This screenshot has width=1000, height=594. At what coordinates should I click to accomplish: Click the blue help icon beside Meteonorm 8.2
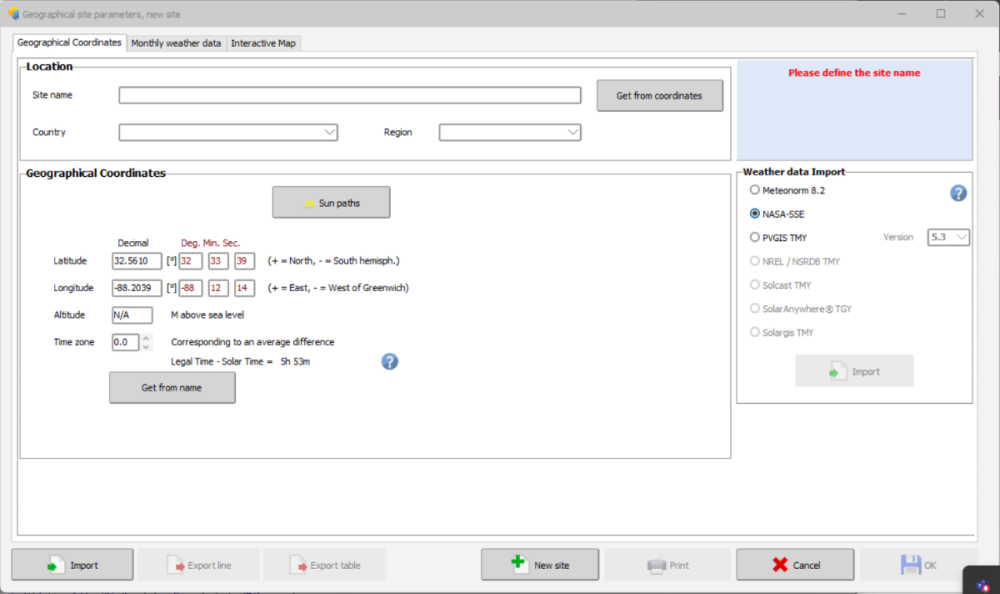click(958, 193)
